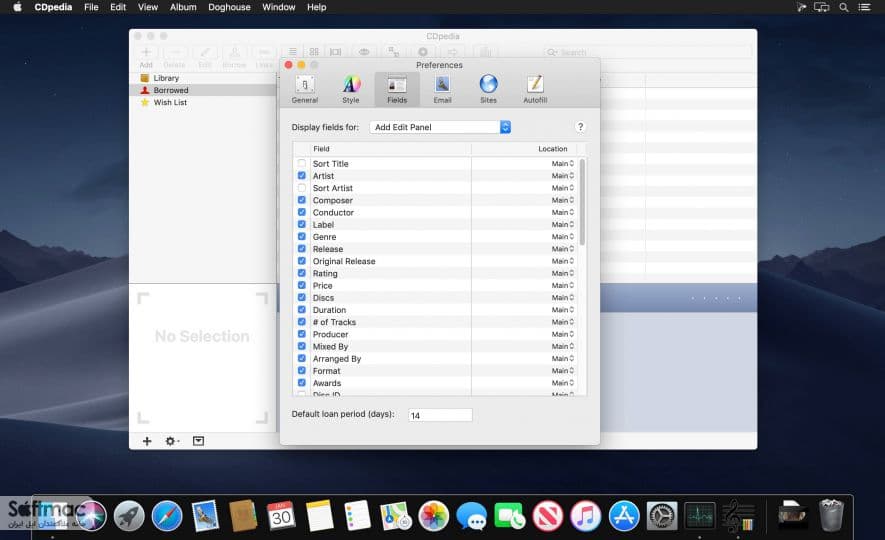
Task: Open iTunes from the Dock
Action: pyautogui.click(x=586, y=515)
